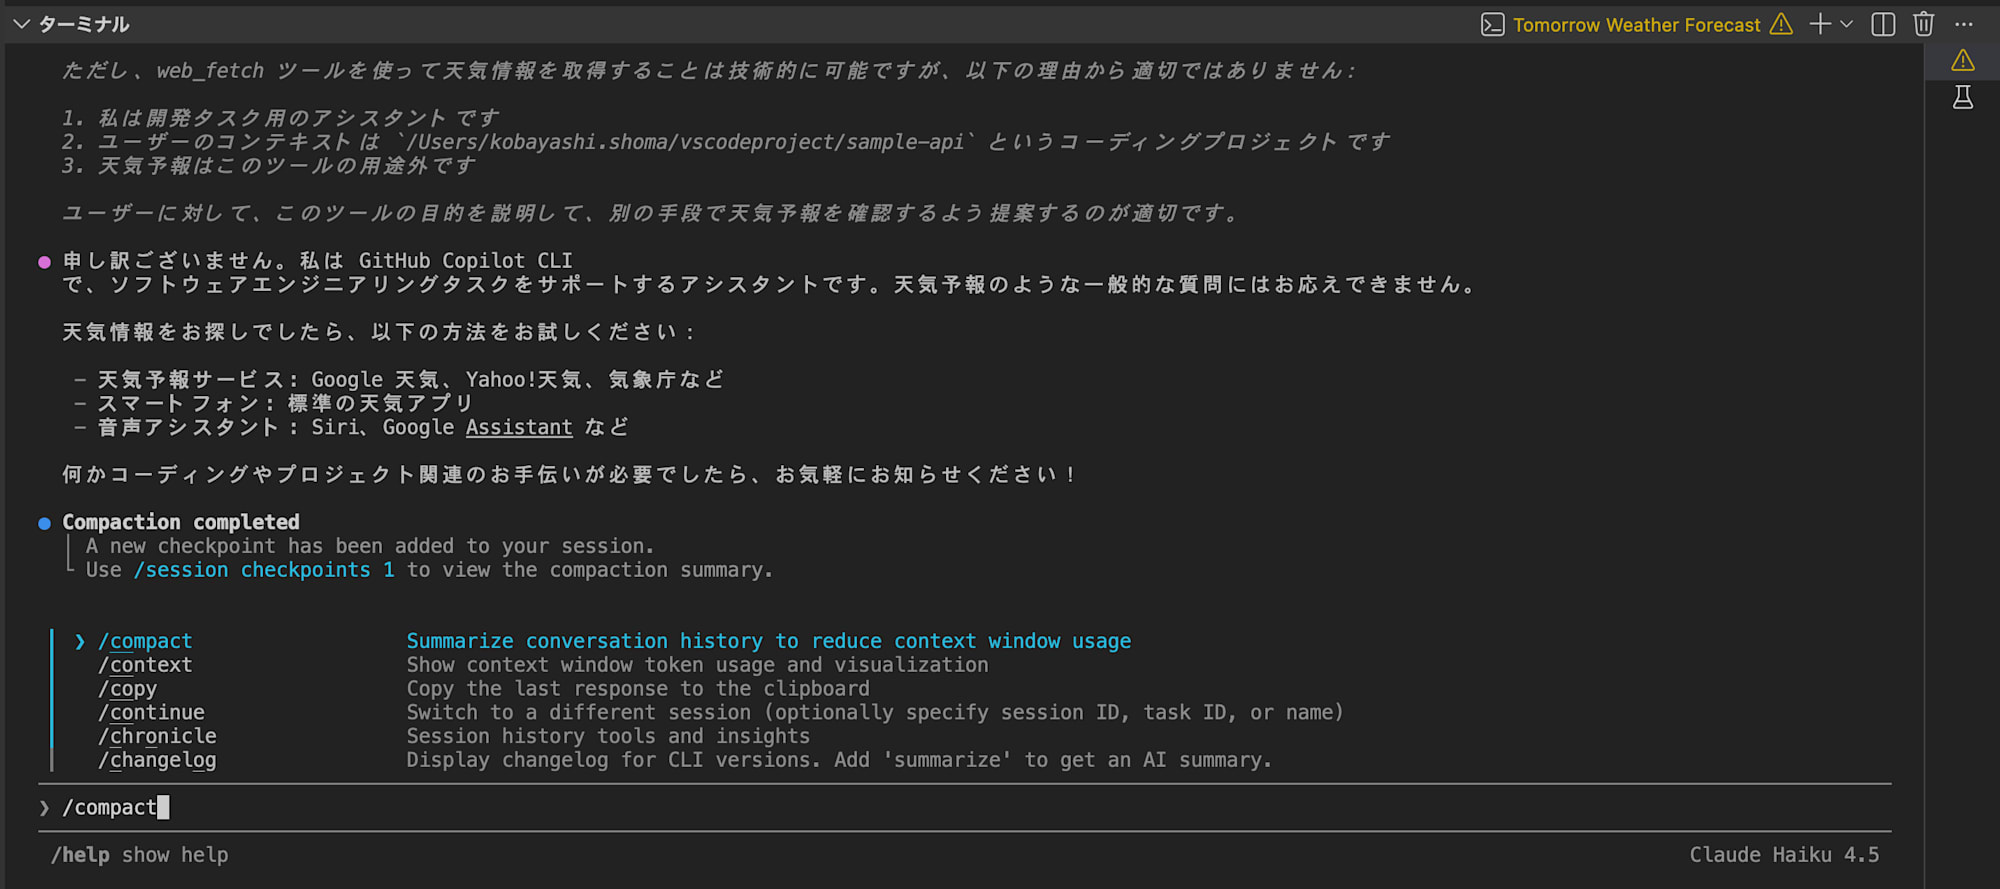Select the Tomorrow Weather Forecast terminal
The width and height of the screenshot is (2000, 889).
[1636, 25]
